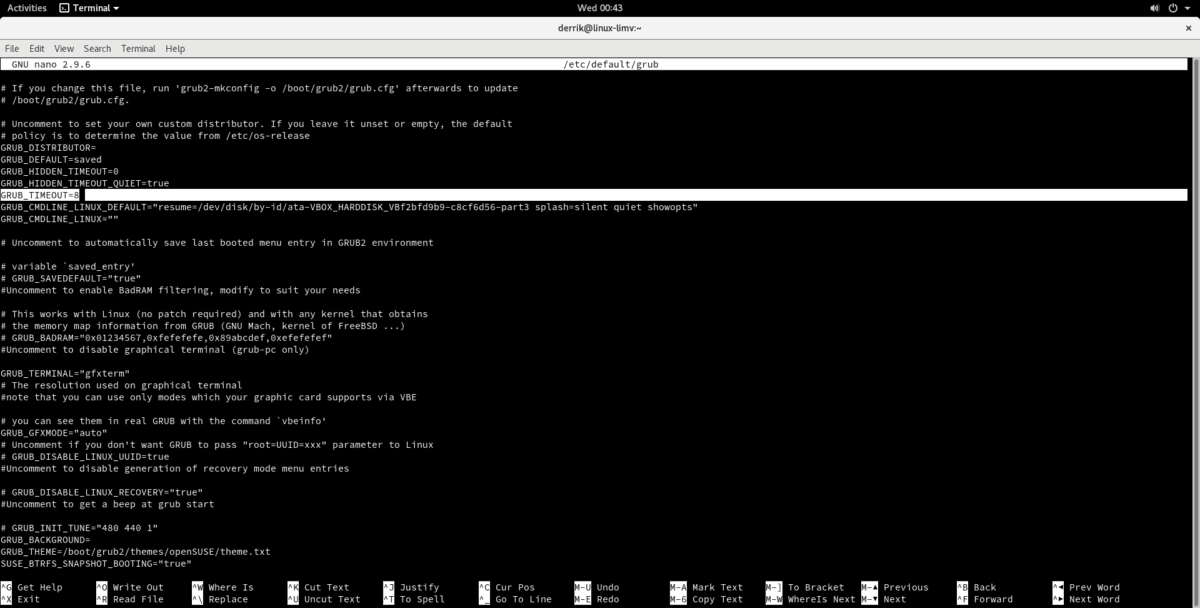The image size is (1200, 608).
Task: Click the Previous shortcut label
Action: point(906,588)
